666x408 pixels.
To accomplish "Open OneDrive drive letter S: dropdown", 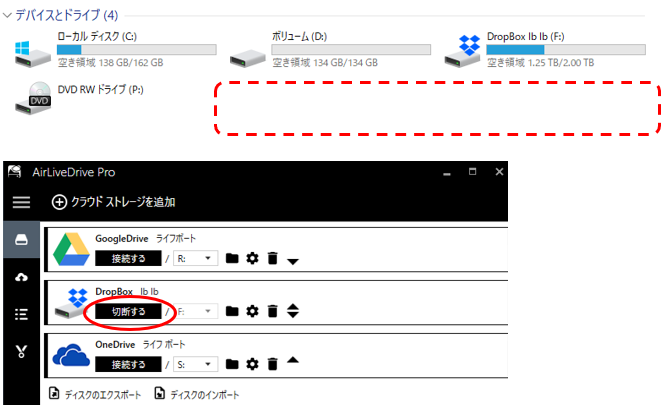I will pos(196,364).
